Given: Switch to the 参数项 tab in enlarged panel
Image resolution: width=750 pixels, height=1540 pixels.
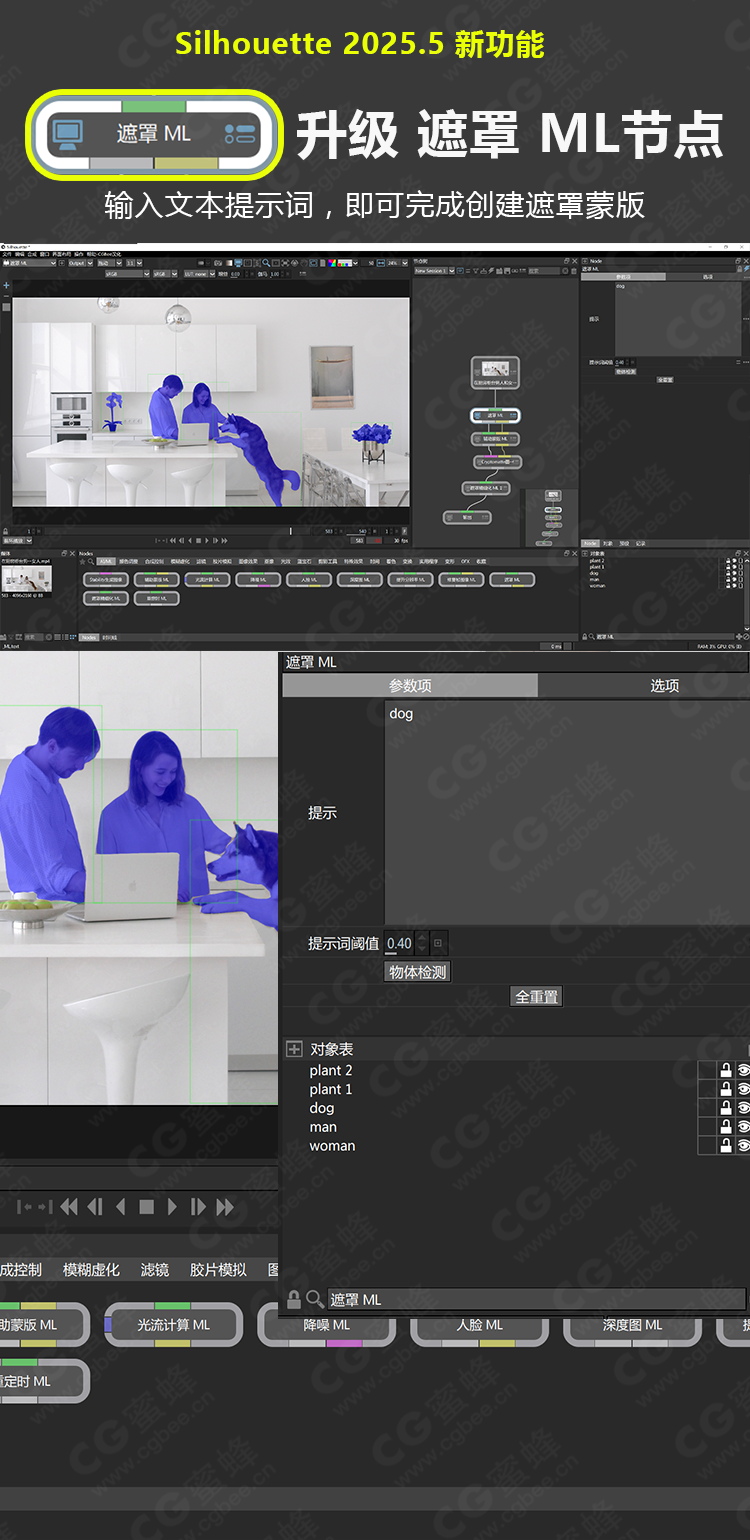Looking at the screenshot, I should [410, 685].
